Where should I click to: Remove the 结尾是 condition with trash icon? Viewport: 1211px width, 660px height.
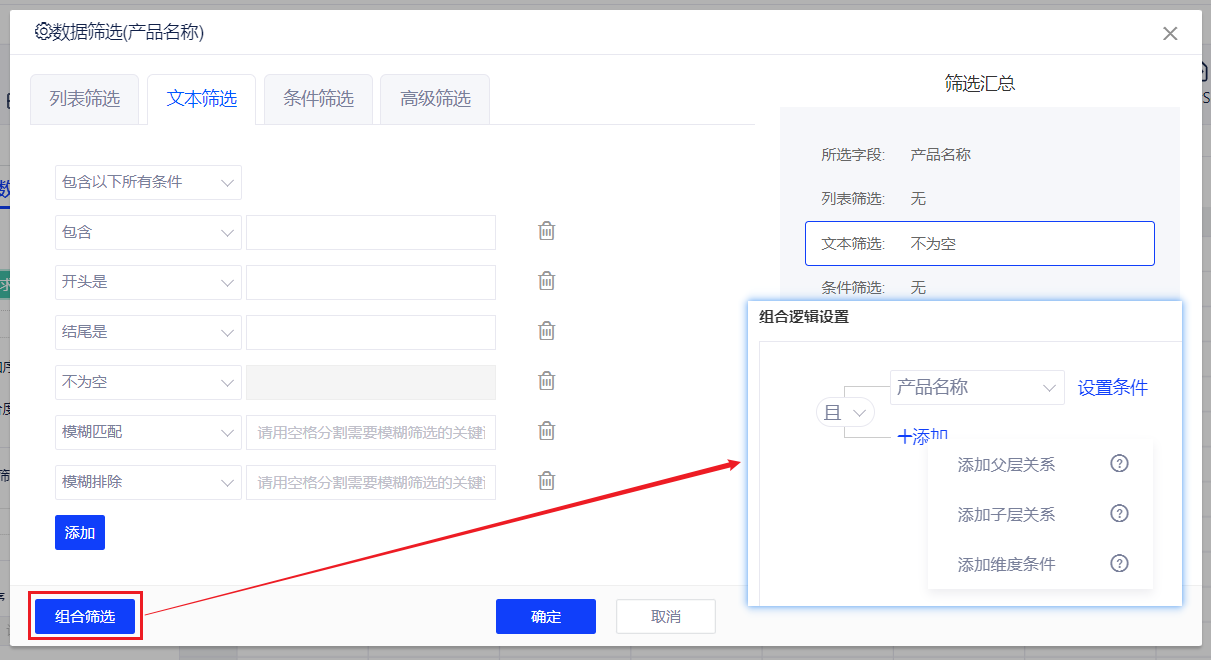(x=547, y=331)
